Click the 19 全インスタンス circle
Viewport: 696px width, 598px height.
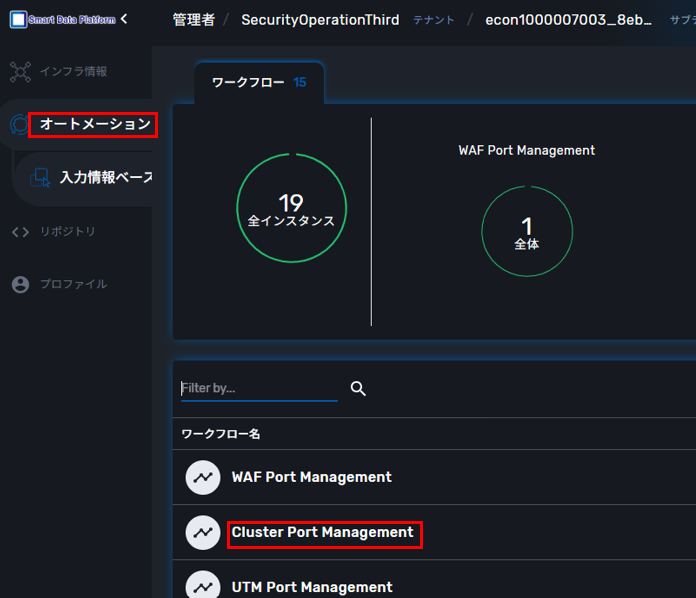[292, 208]
